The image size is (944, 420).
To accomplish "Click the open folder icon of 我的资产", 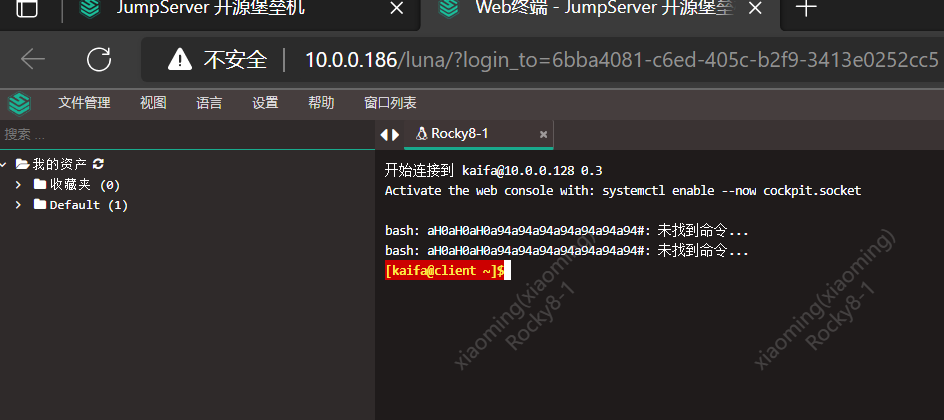I will coord(22,164).
